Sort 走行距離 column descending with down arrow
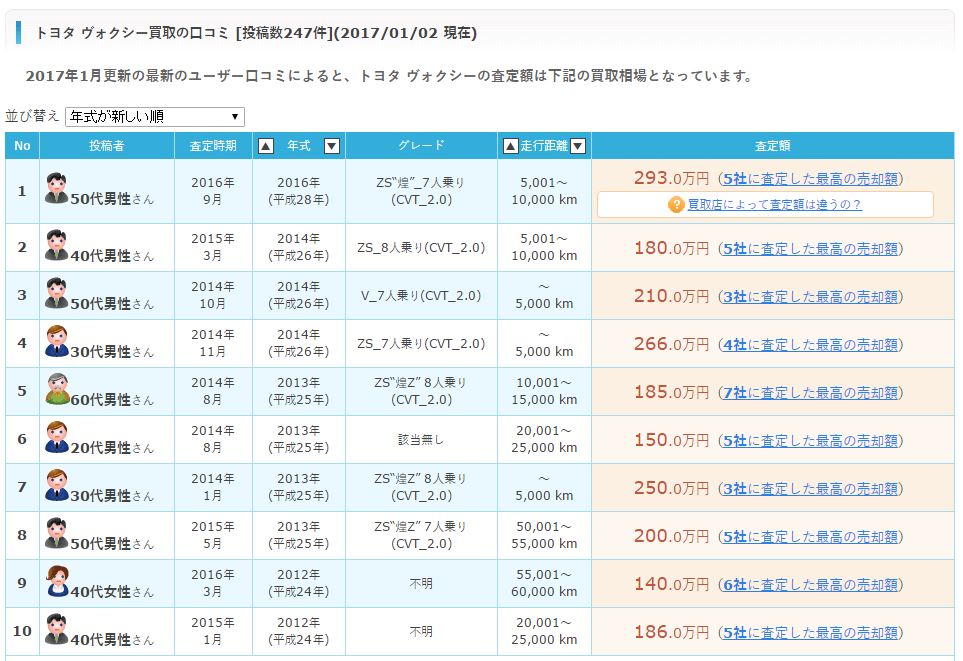The width and height of the screenshot is (963, 661). click(578, 146)
